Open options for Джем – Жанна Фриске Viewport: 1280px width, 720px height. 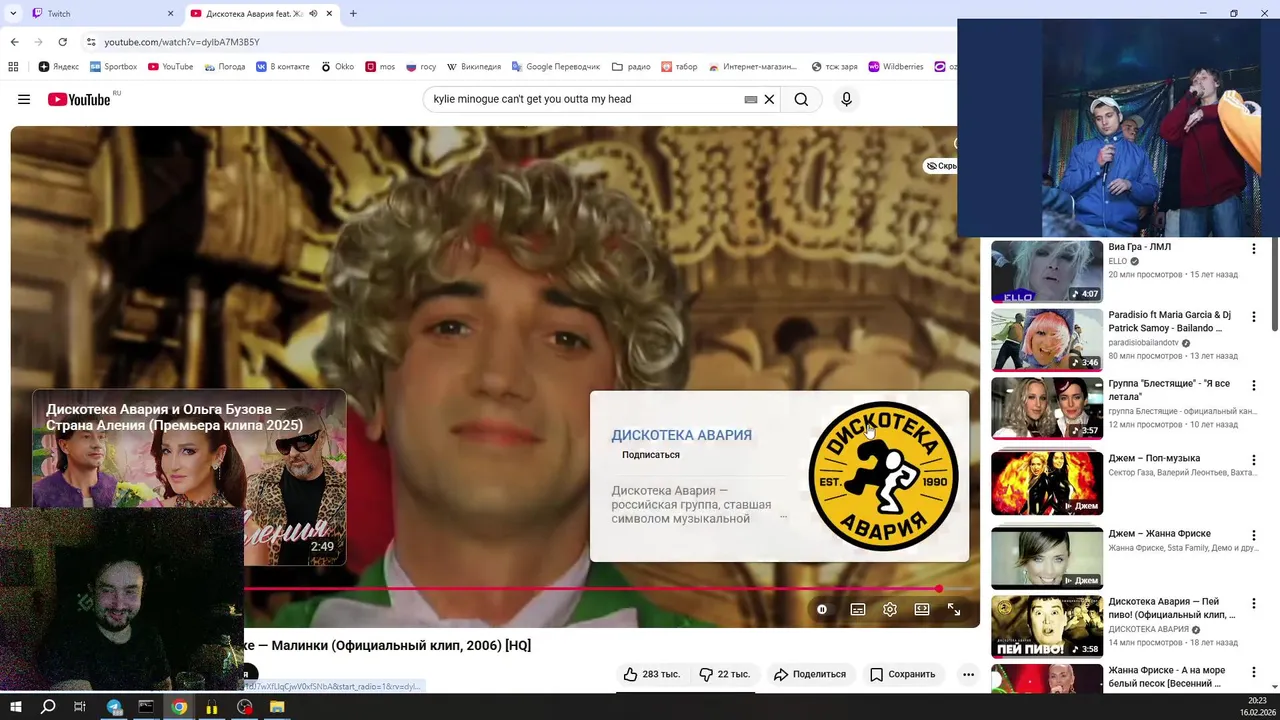click(x=1253, y=535)
